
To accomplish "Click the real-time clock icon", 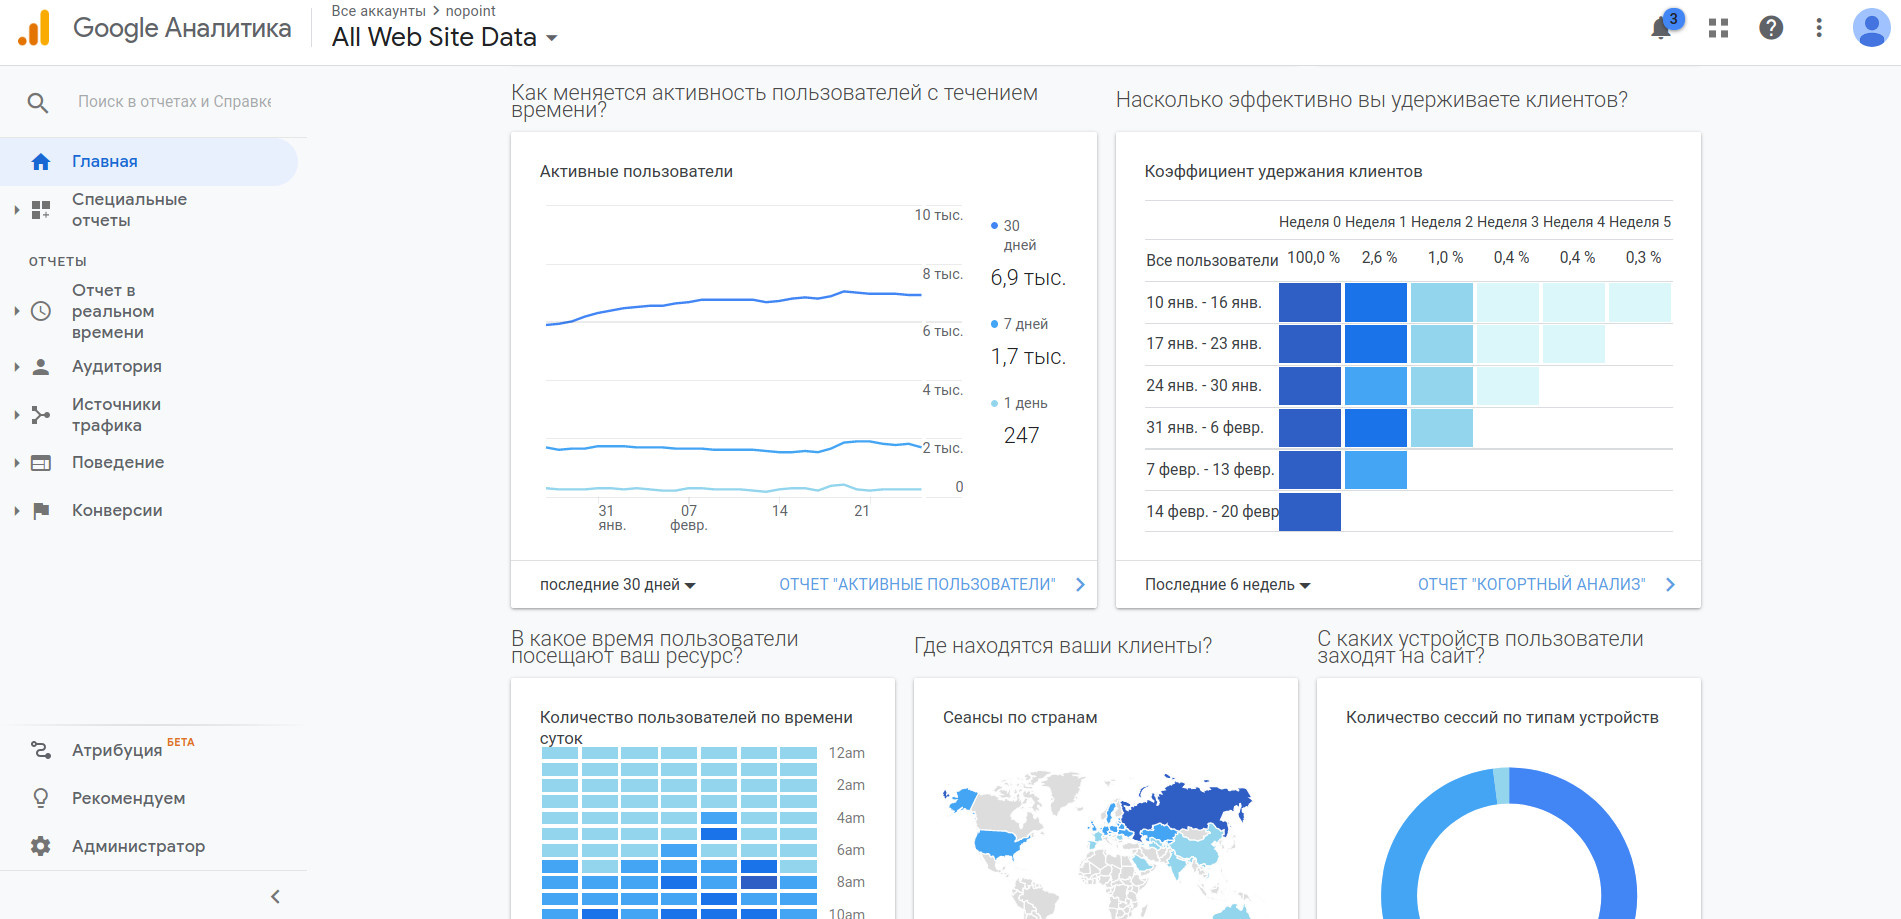I will [41, 311].
